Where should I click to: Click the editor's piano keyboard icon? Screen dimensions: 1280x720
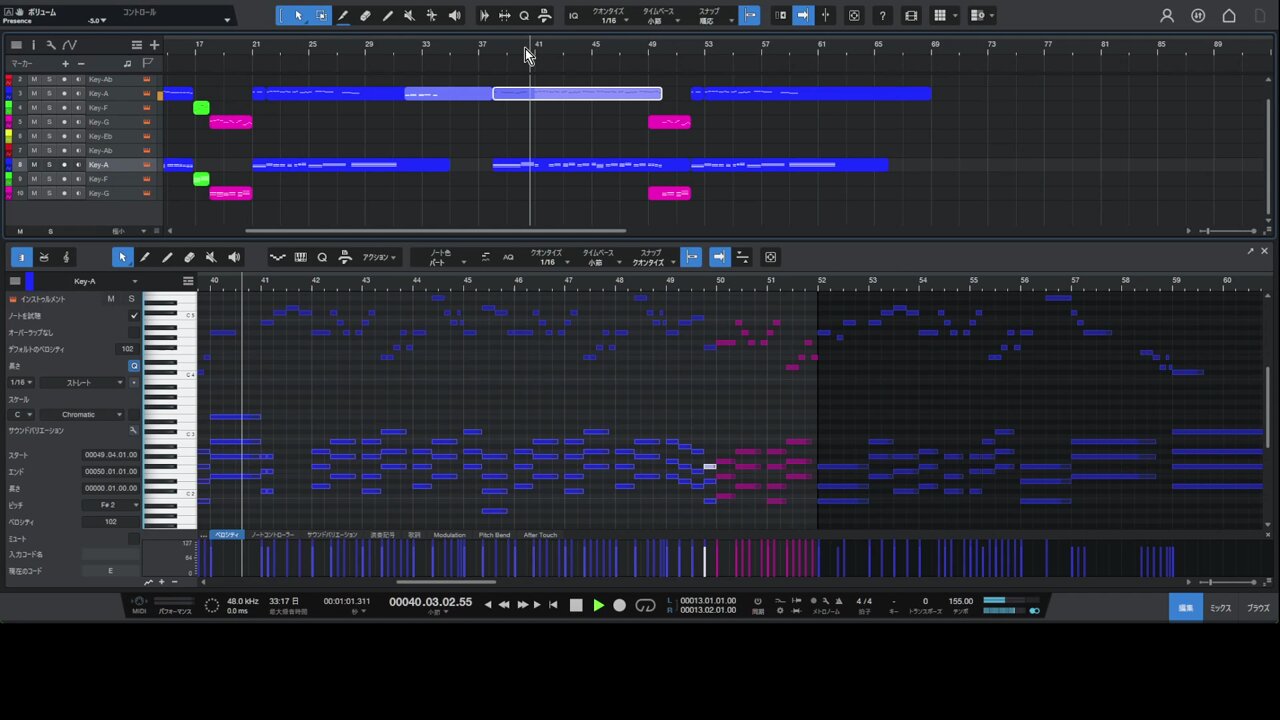(x=300, y=257)
